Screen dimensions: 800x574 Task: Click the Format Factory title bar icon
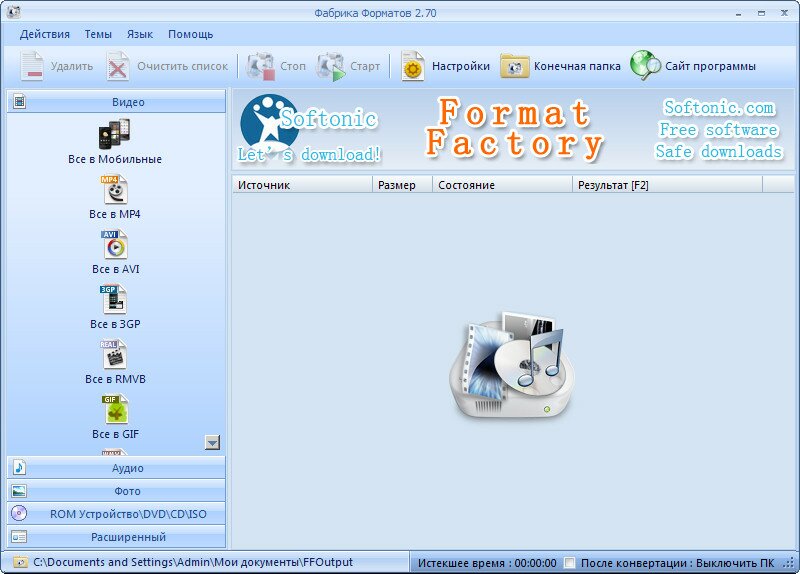click(14, 12)
